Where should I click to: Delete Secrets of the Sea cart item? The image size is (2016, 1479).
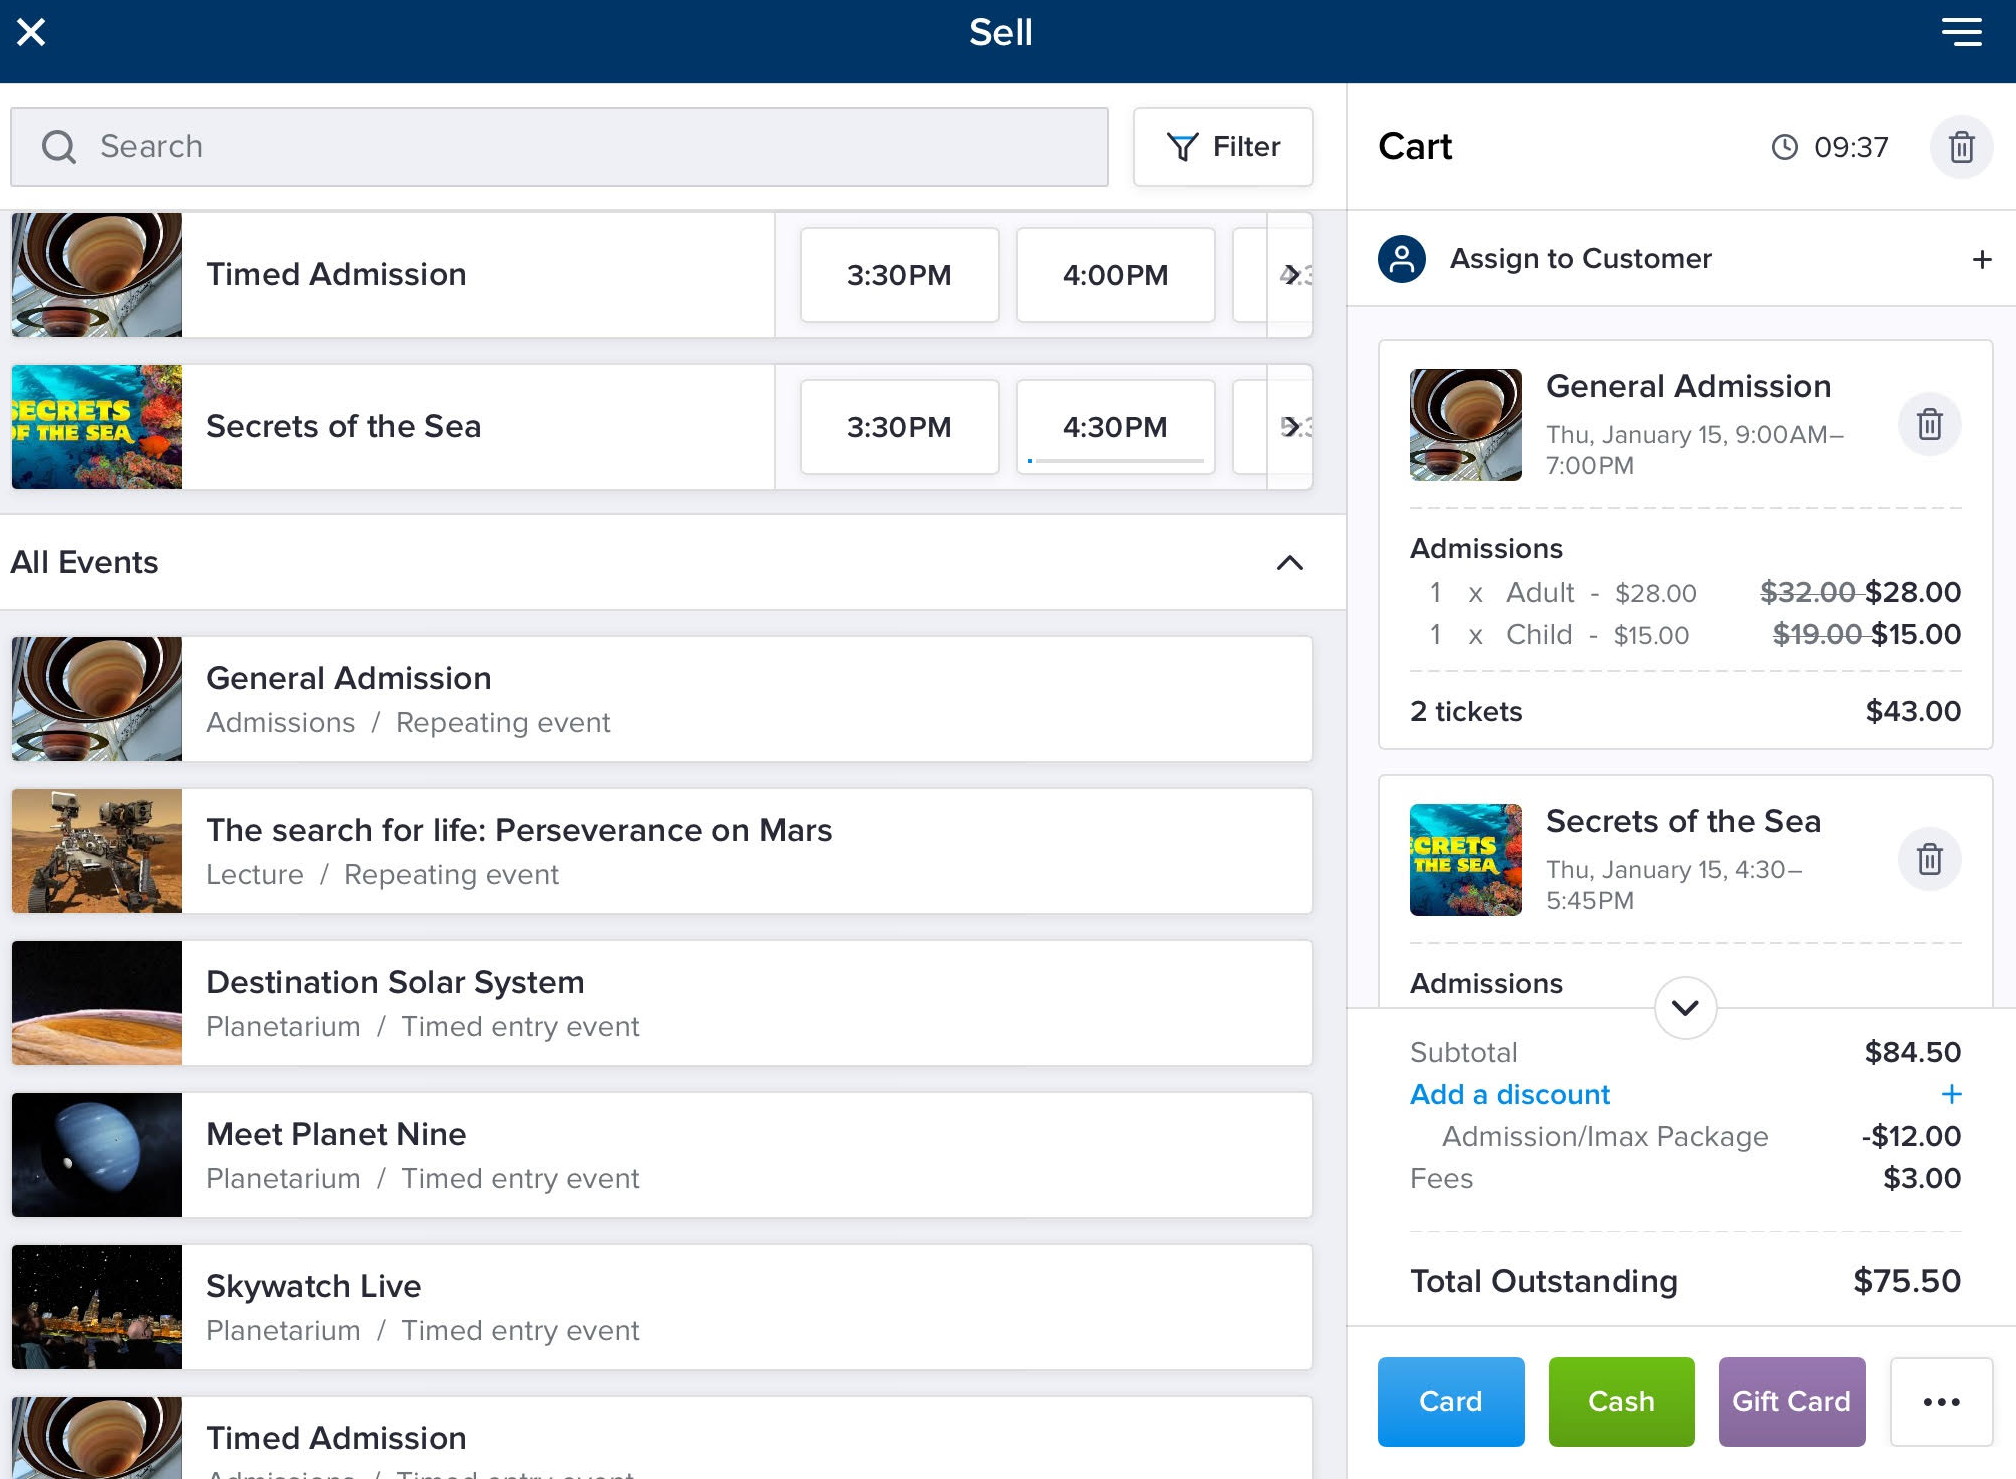1928,859
